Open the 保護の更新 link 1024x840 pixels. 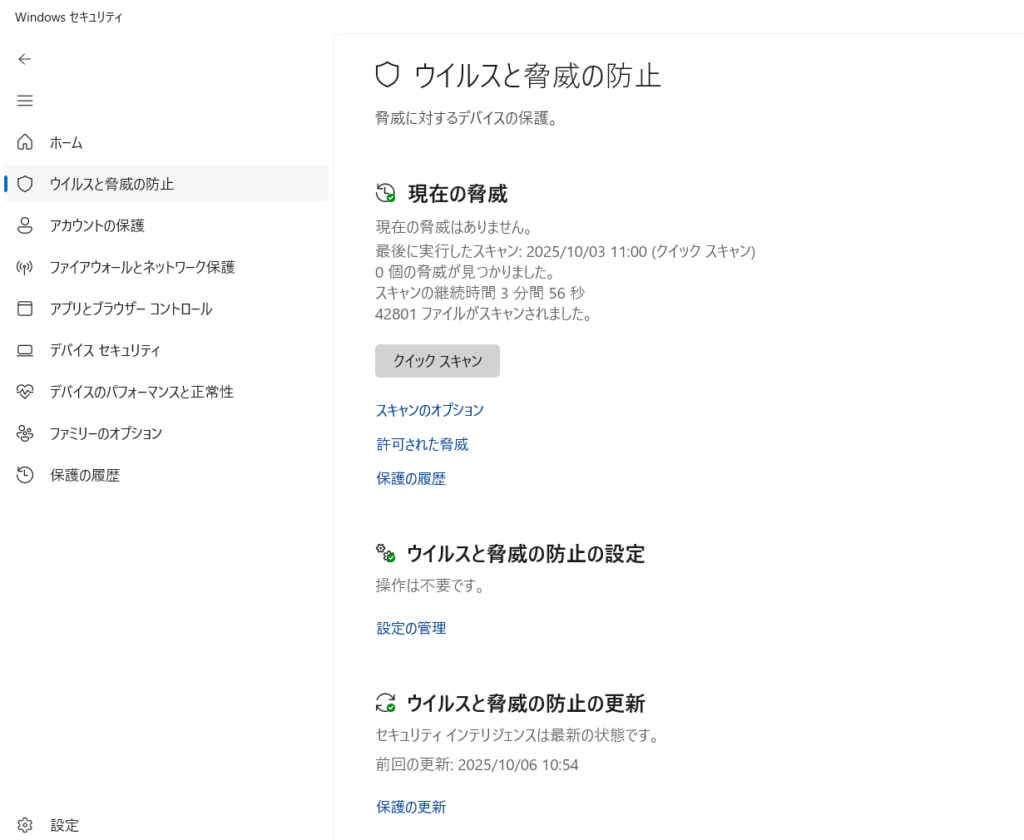click(x=411, y=807)
